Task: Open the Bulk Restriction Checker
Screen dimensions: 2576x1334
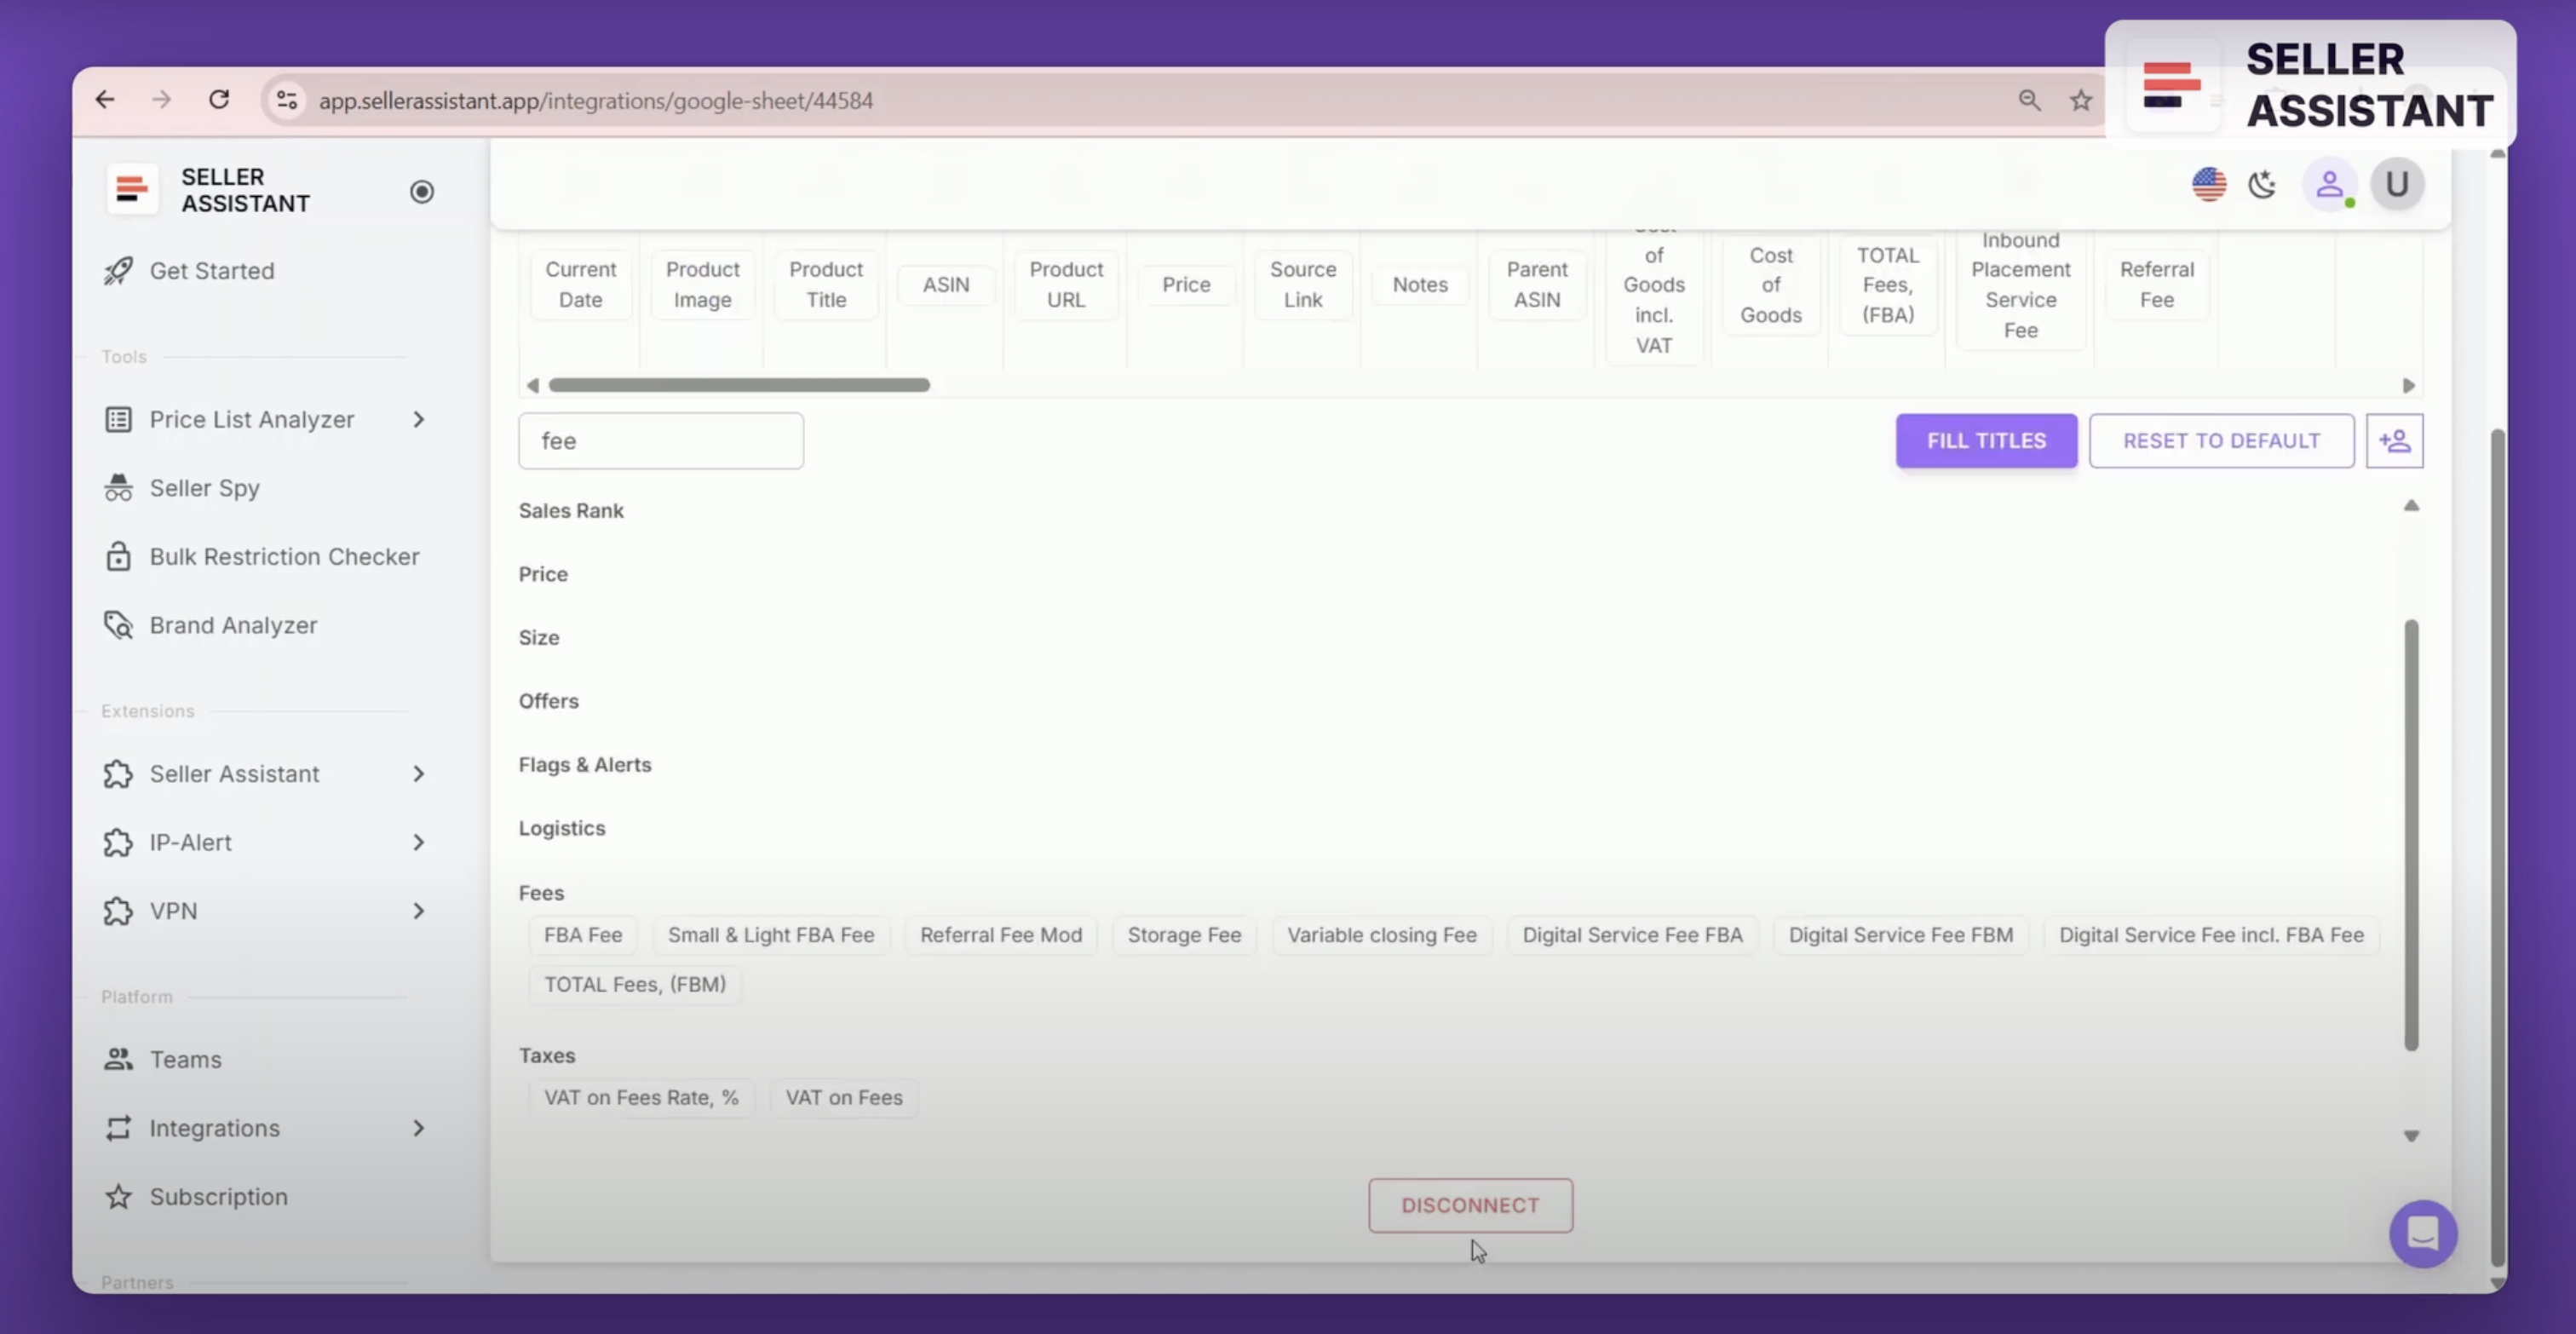Action: coord(285,556)
